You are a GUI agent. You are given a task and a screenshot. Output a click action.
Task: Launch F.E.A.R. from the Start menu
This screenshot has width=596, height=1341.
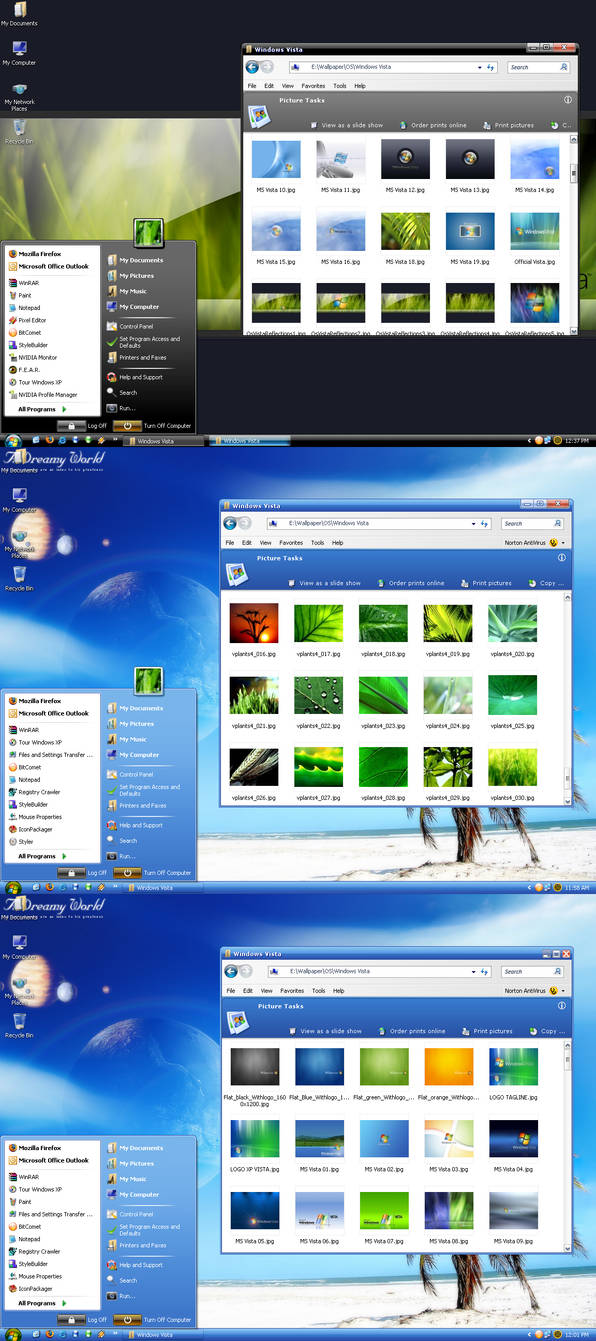24,369
